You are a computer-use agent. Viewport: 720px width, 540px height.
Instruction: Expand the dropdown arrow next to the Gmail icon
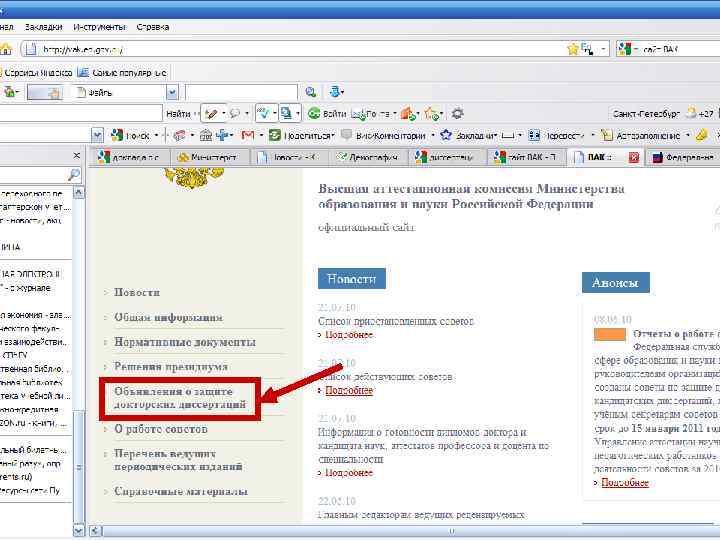tap(261, 135)
